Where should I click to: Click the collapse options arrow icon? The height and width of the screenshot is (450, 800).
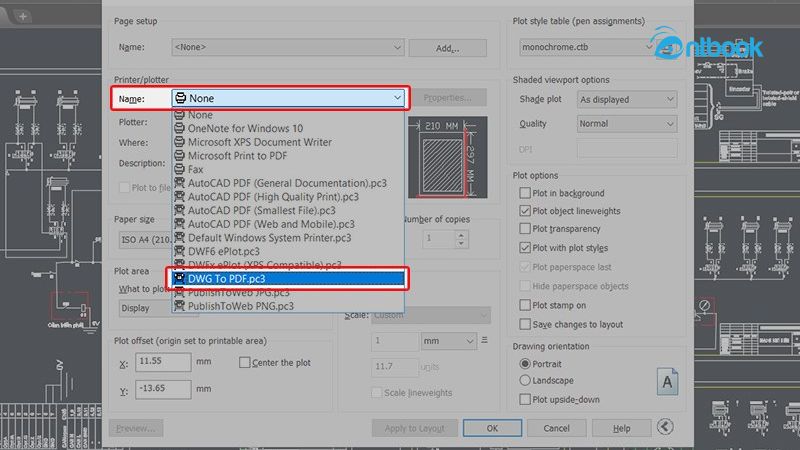tap(665, 427)
